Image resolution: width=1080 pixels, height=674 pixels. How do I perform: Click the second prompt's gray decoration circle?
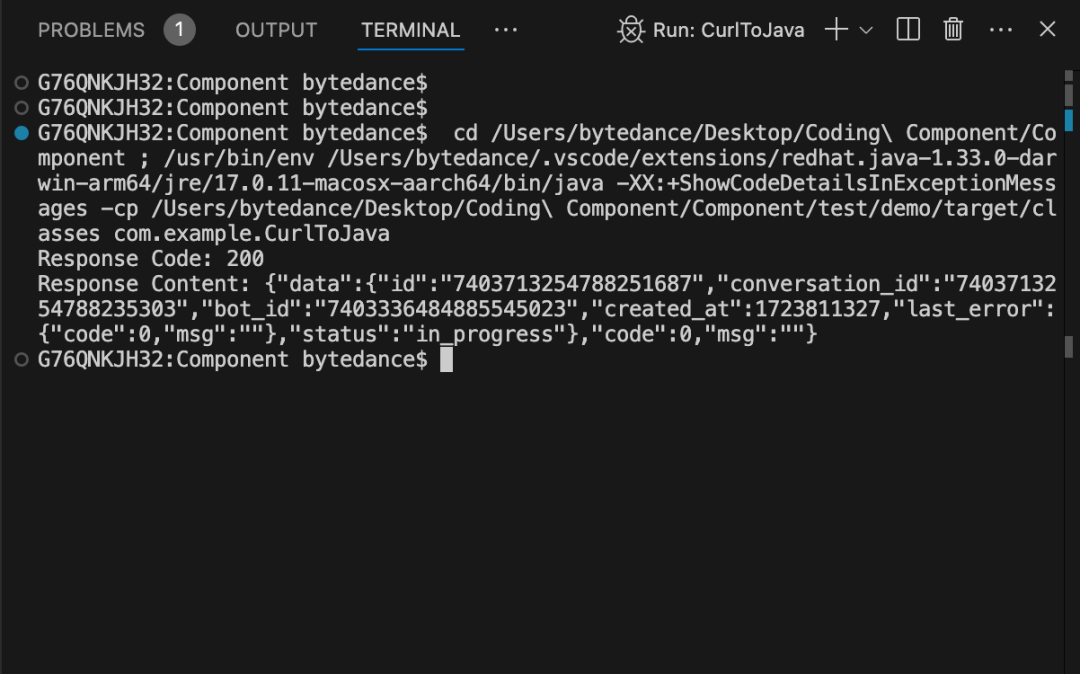[x=22, y=107]
